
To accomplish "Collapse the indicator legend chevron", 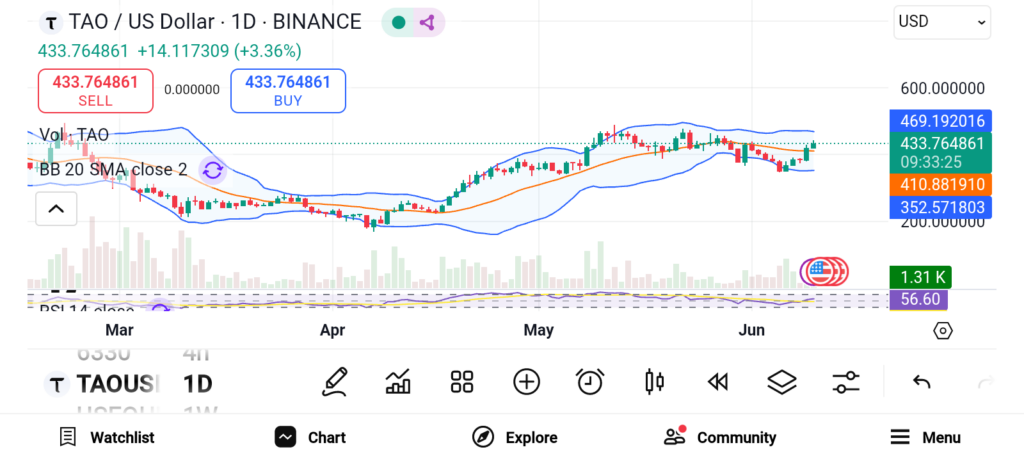I will pos(56,209).
